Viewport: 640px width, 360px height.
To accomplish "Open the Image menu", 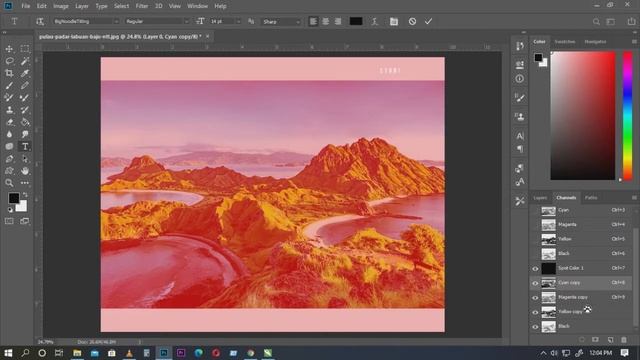I will coord(61,6).
